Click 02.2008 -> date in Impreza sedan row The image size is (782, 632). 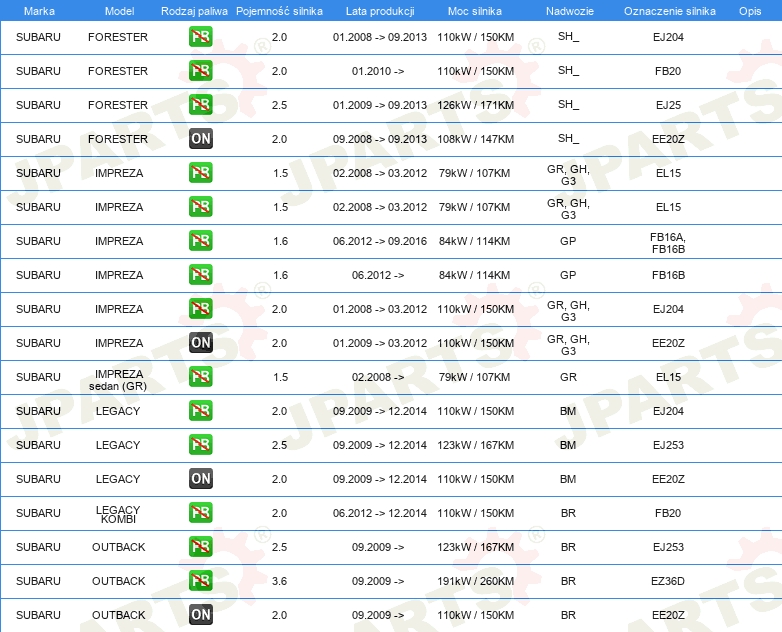(x=378, y=377)
